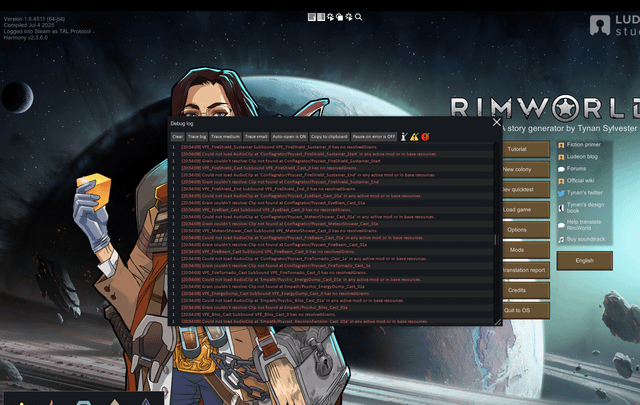
Task: Click the white info message filter icon
Action: [404, 136]
